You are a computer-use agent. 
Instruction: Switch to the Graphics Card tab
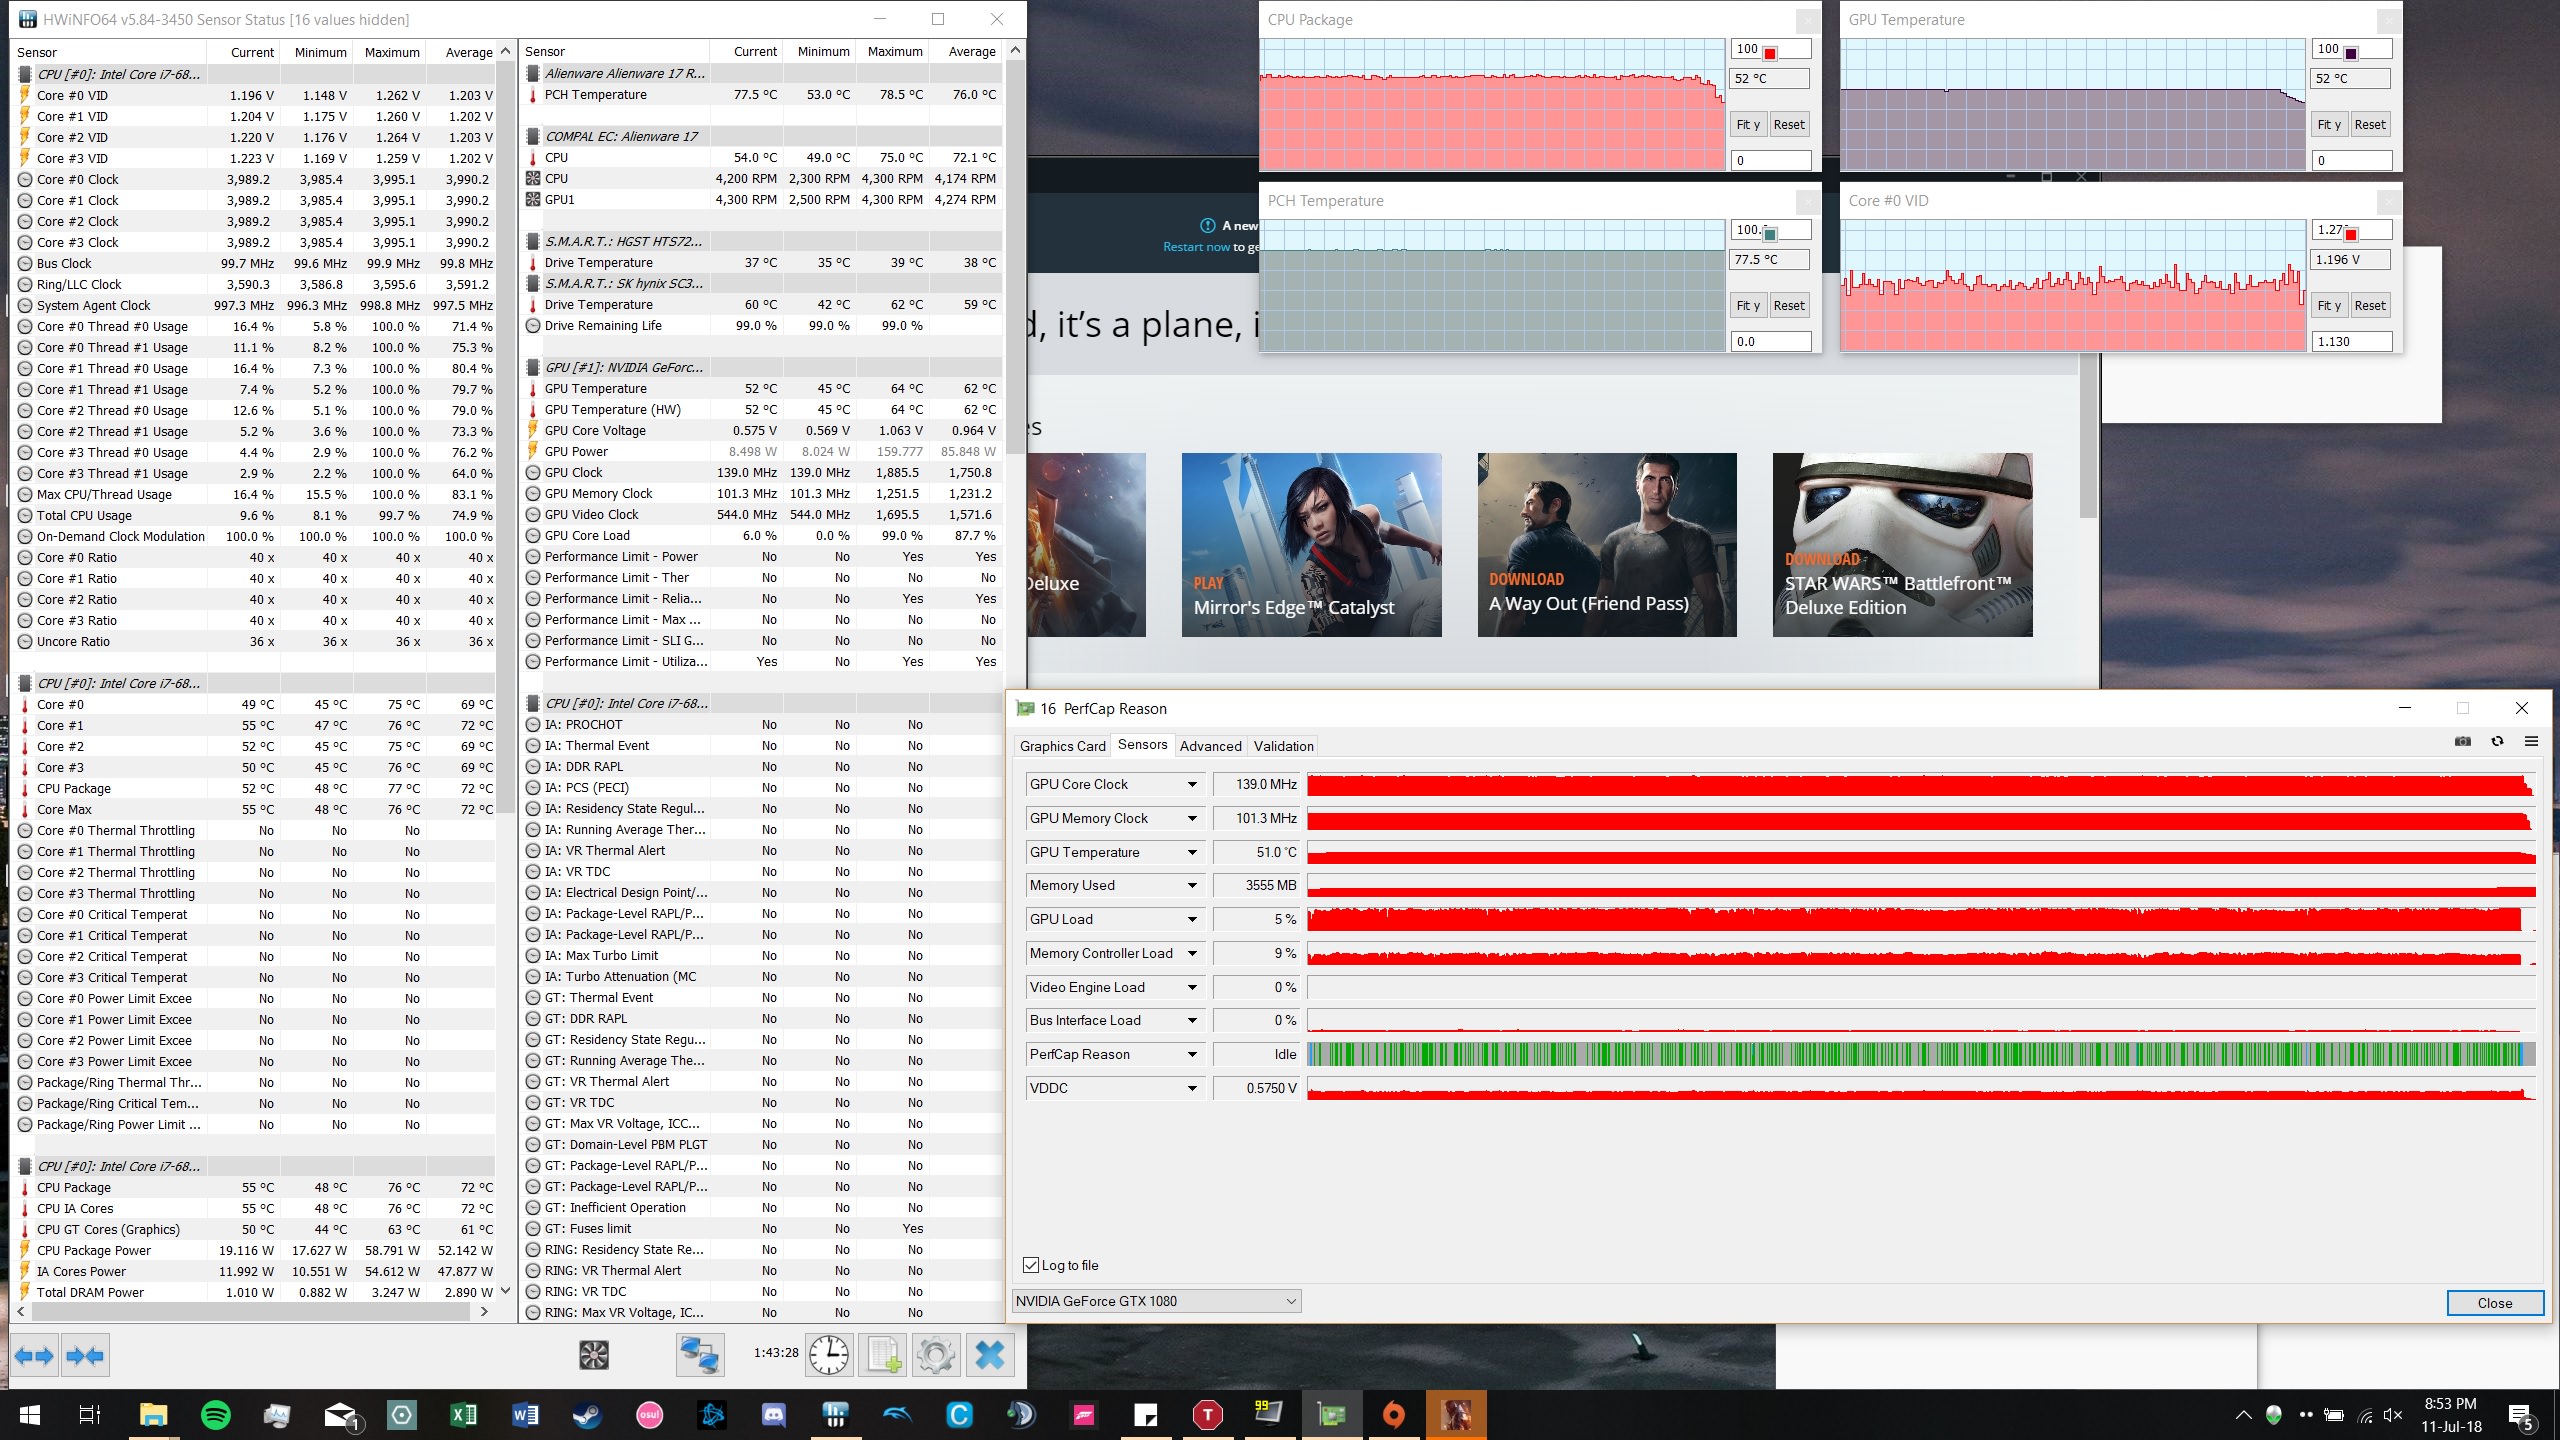click(x=1062, y=746)
